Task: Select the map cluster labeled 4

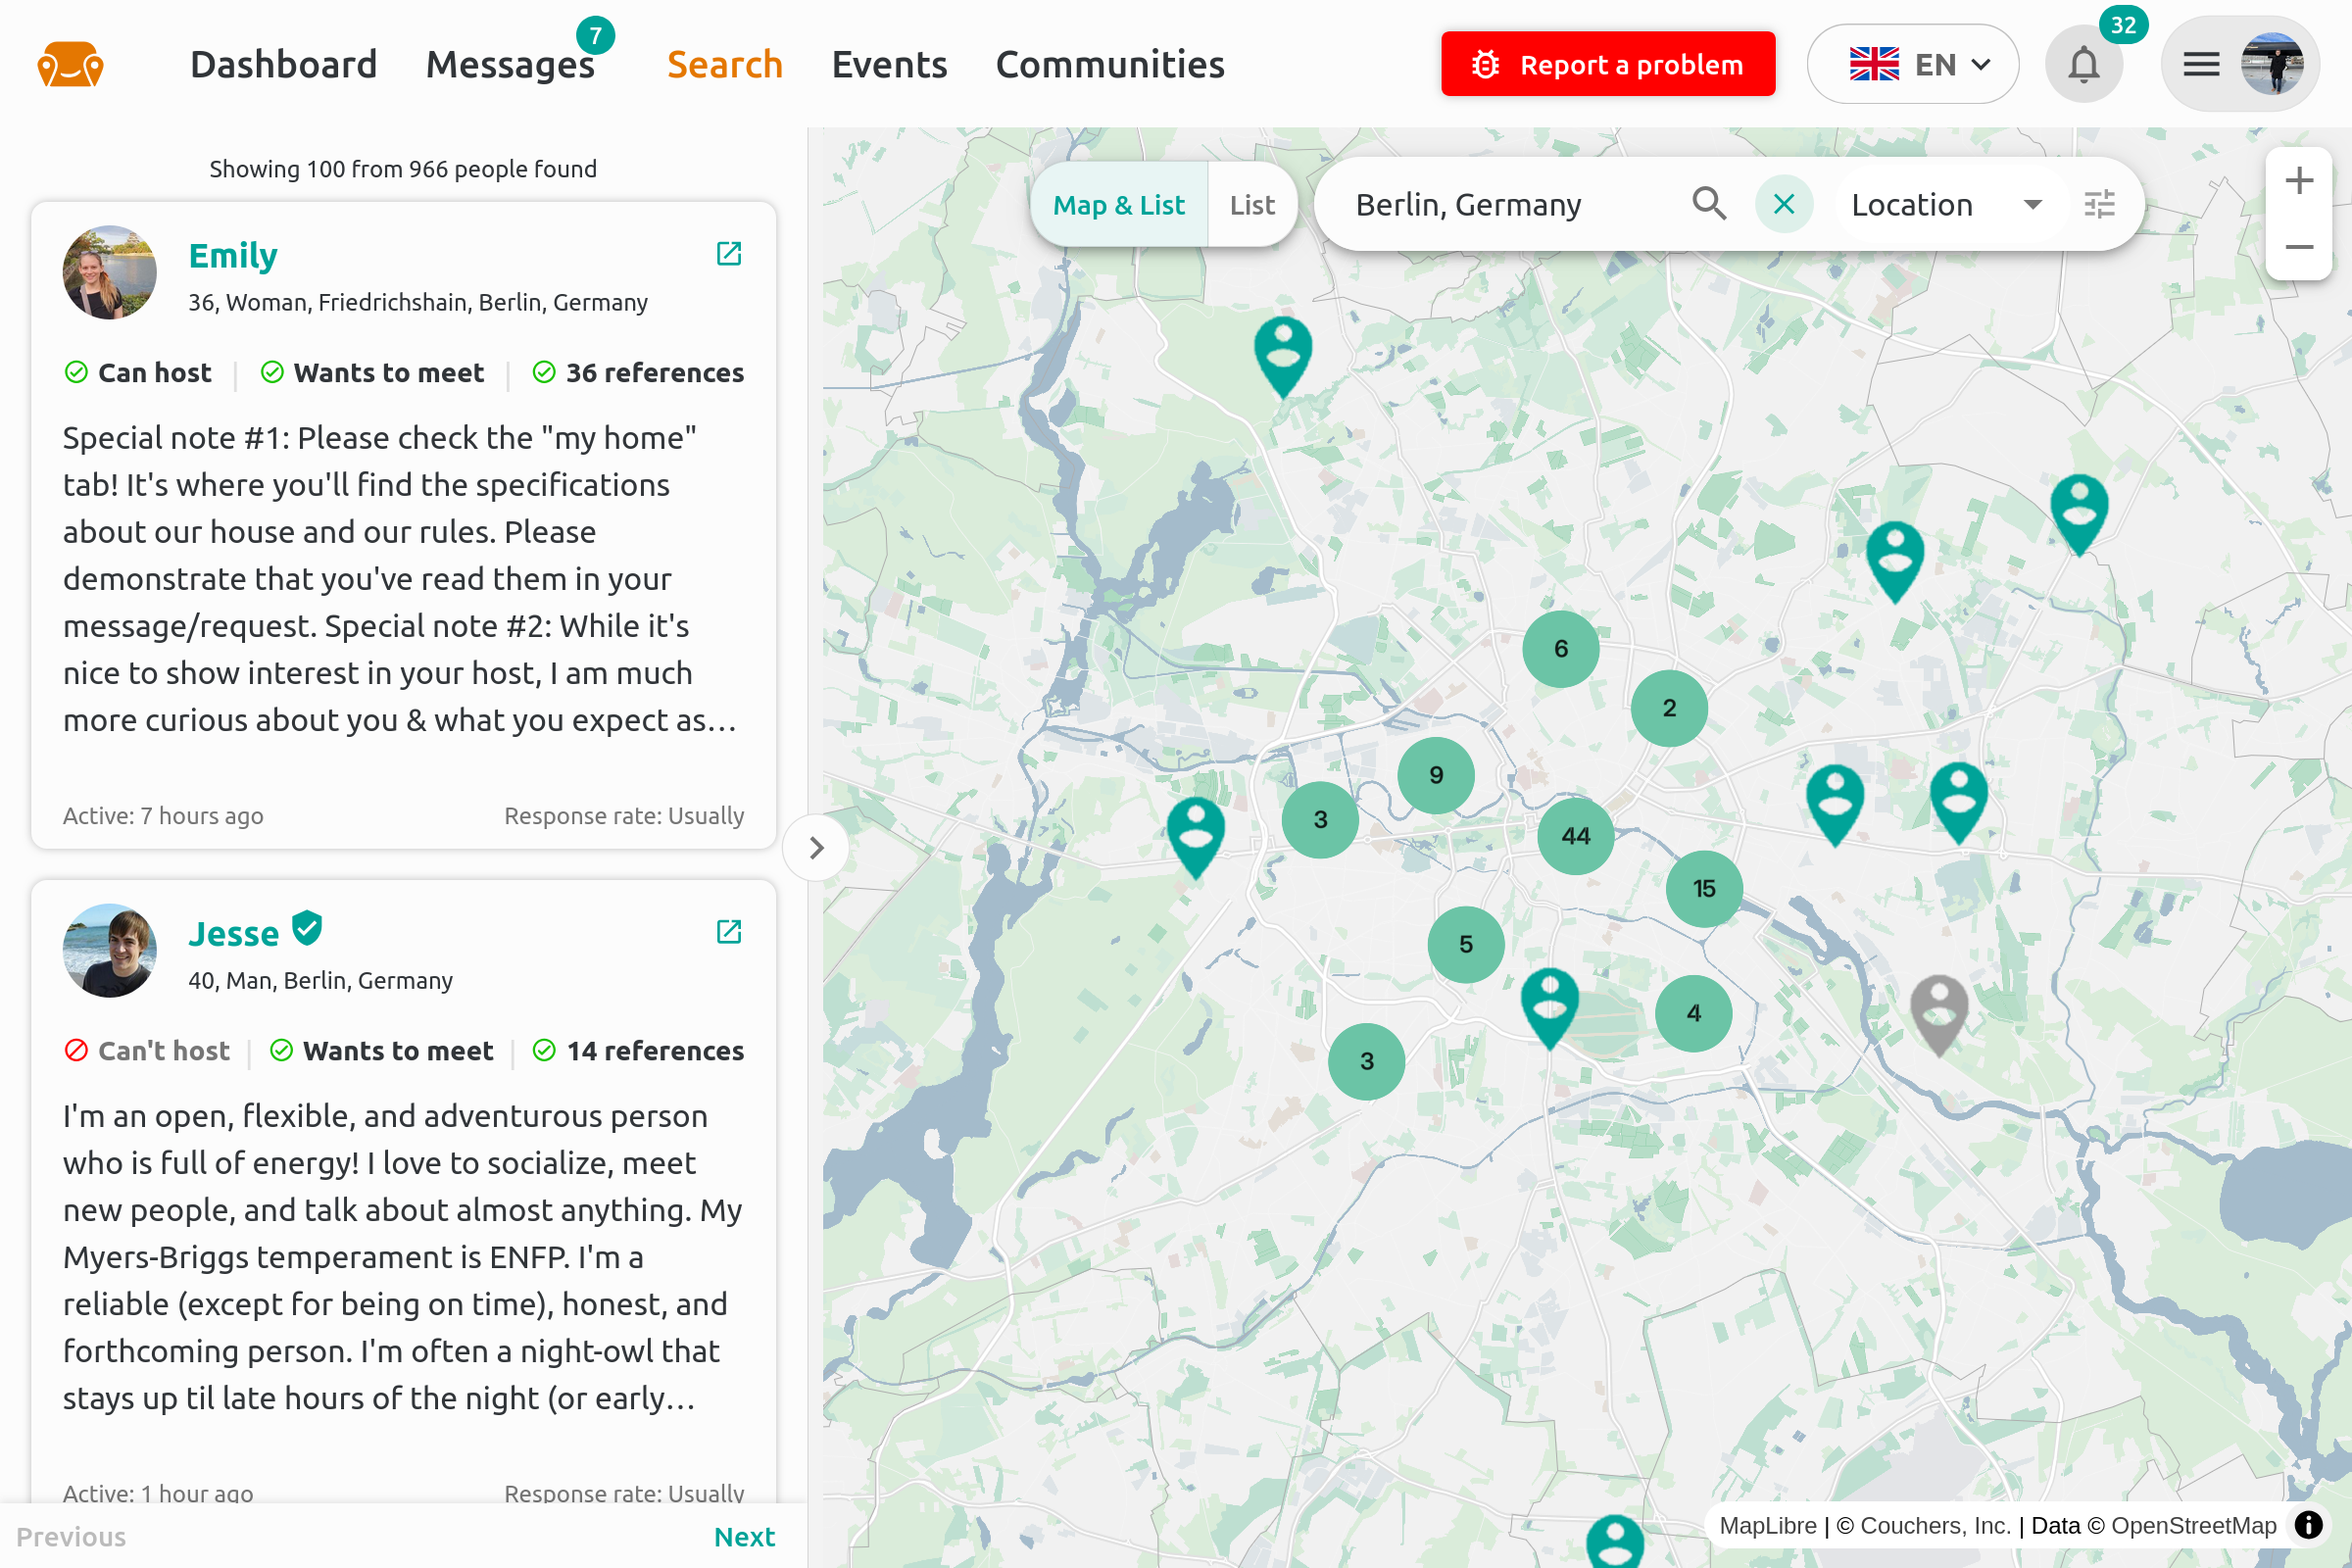Action: point(1694,1013)
